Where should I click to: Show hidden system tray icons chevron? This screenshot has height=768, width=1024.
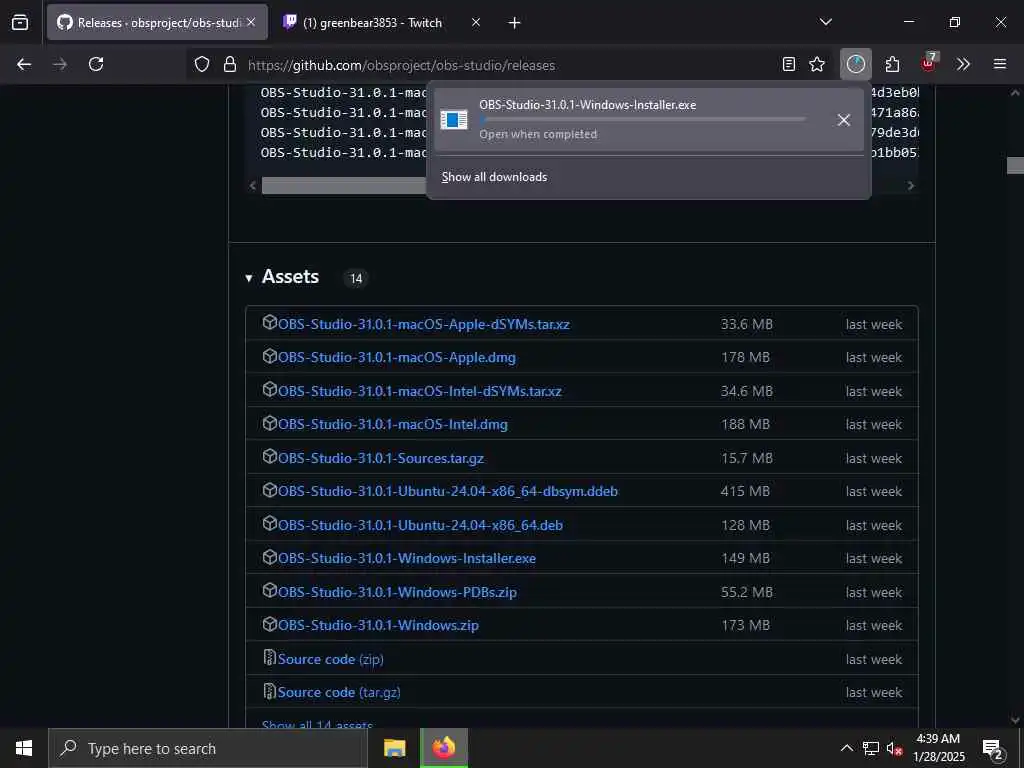[846, 748]
